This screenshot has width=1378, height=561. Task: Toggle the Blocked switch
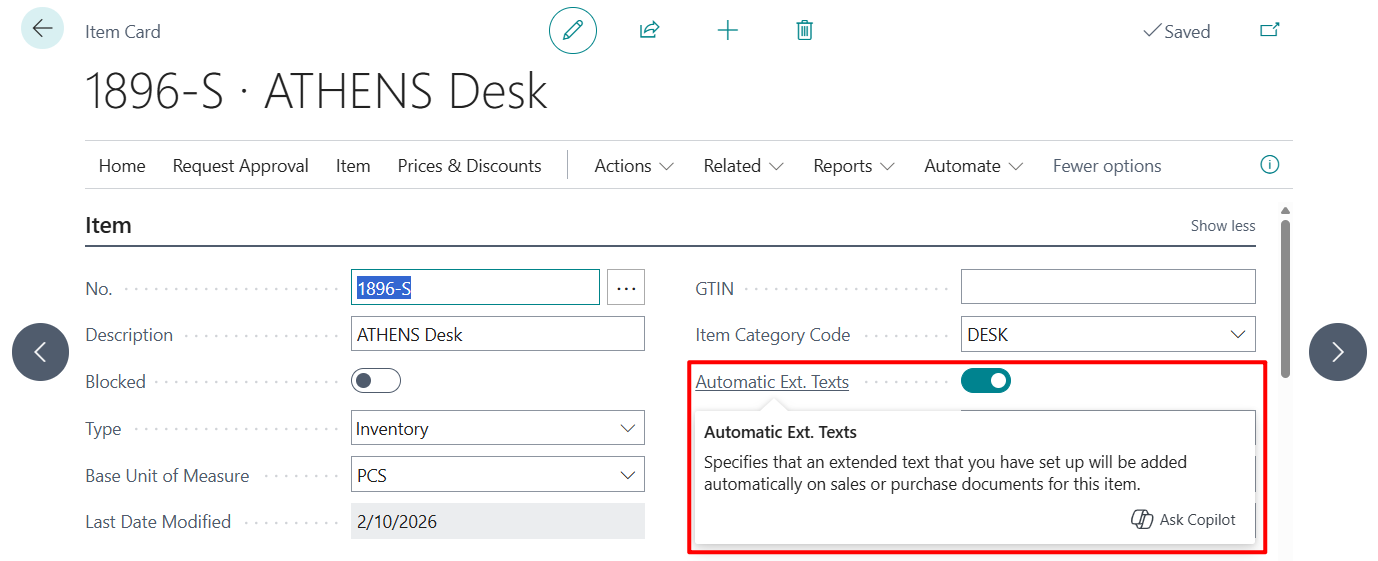(x=376, y=381)
